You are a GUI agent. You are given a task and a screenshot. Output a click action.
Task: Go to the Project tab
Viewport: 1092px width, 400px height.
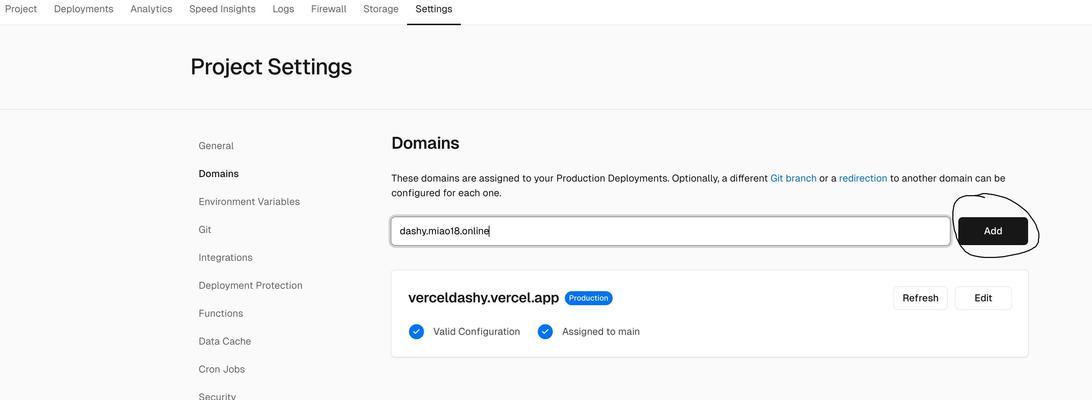tap(21, 9)
